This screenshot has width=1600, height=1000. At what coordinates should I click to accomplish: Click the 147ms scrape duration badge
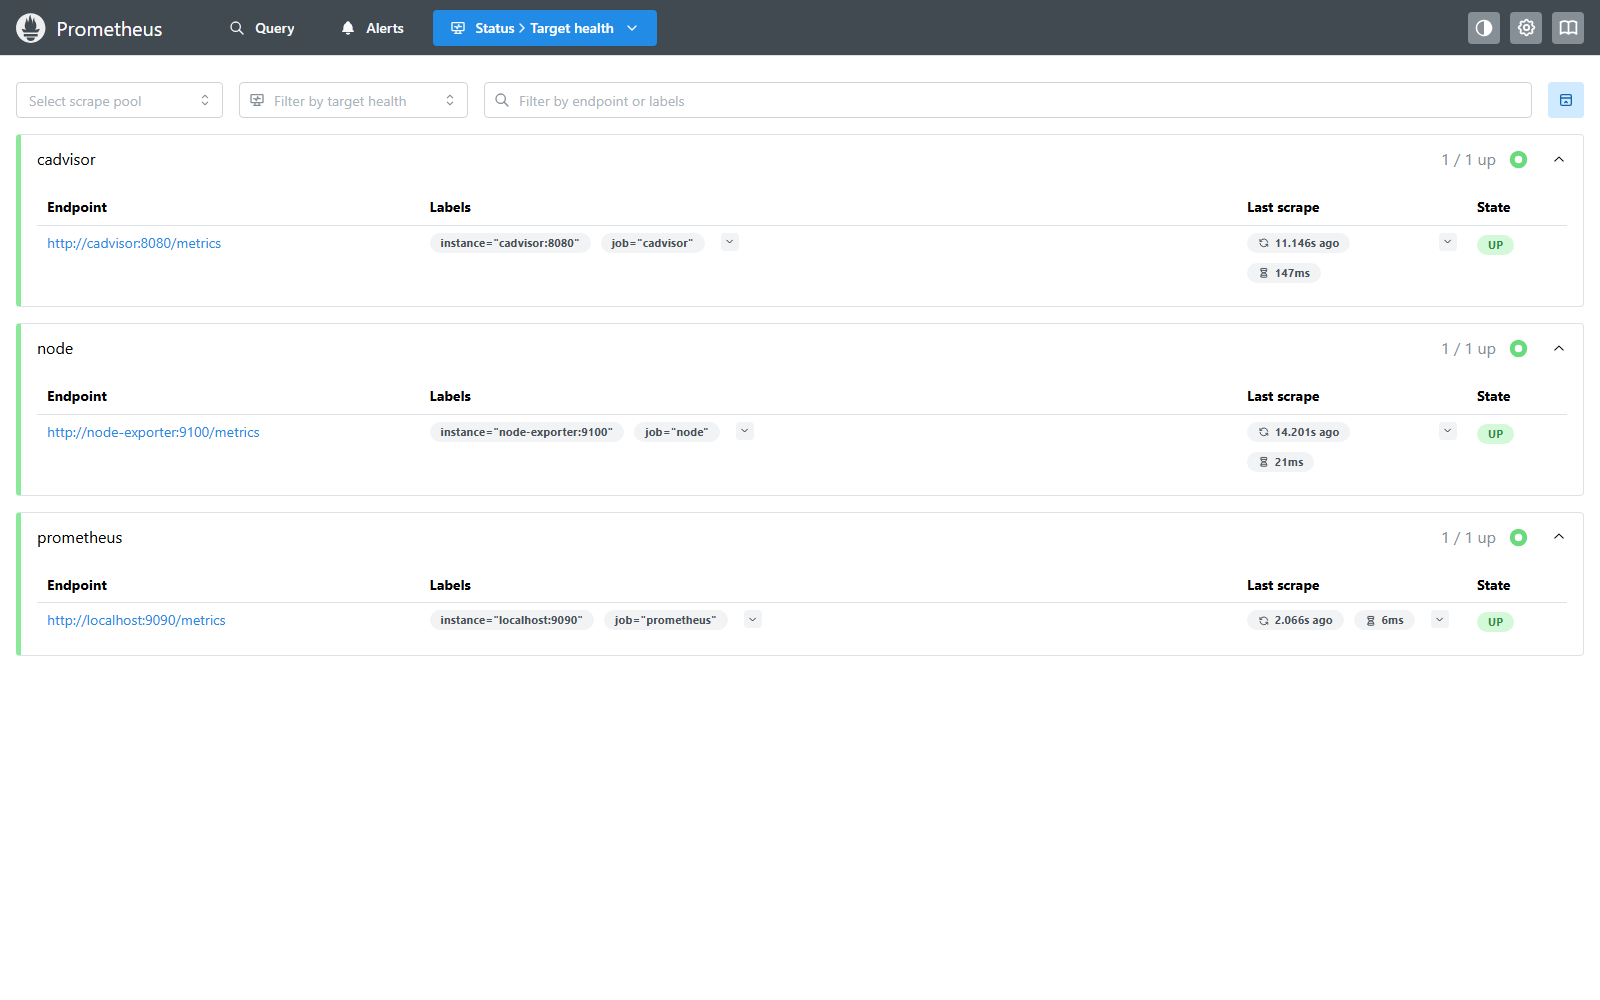tap(1284, 273)
